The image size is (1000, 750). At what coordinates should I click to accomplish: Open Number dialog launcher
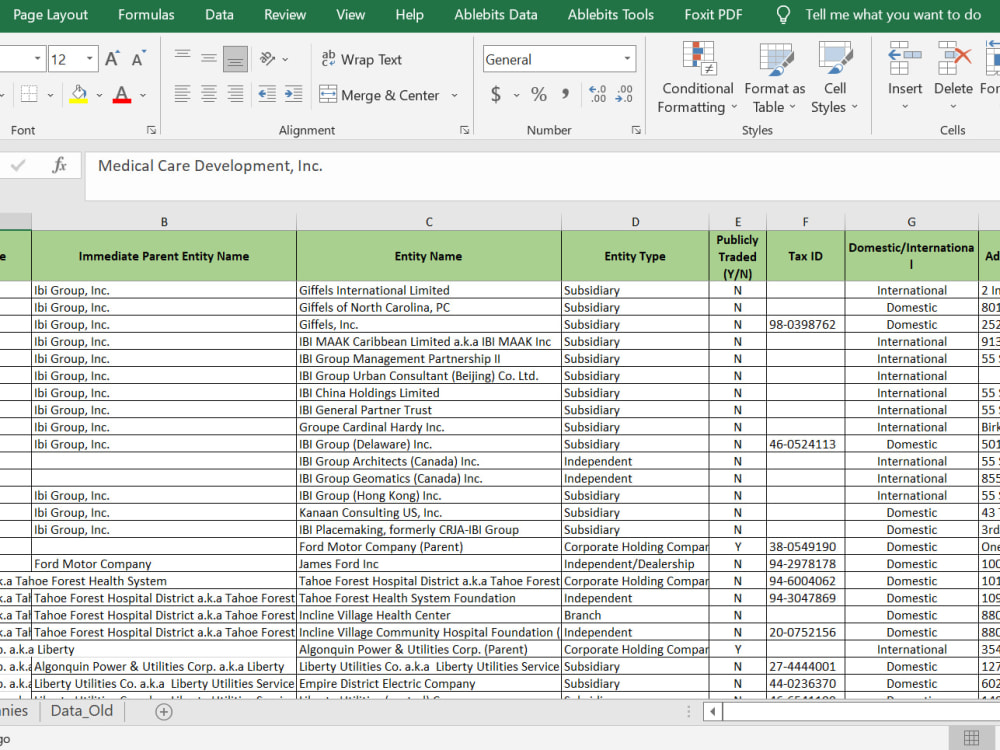tap(636, 130)
